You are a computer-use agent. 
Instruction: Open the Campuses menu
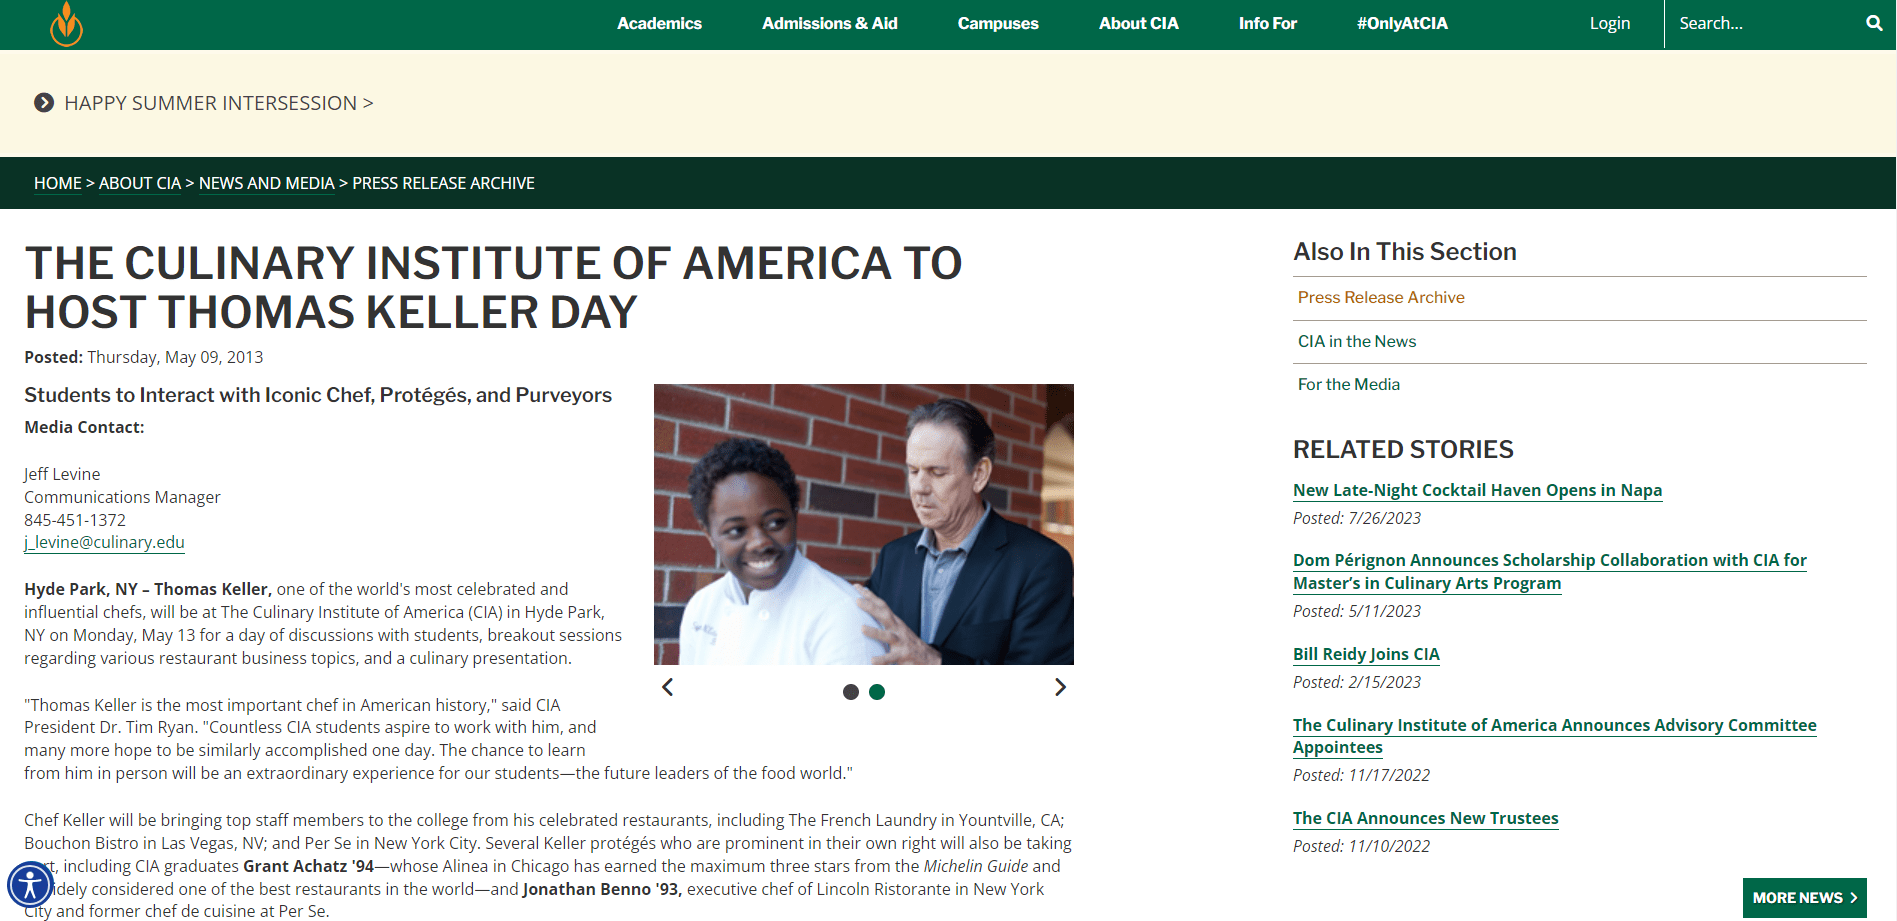pos(998,23)
